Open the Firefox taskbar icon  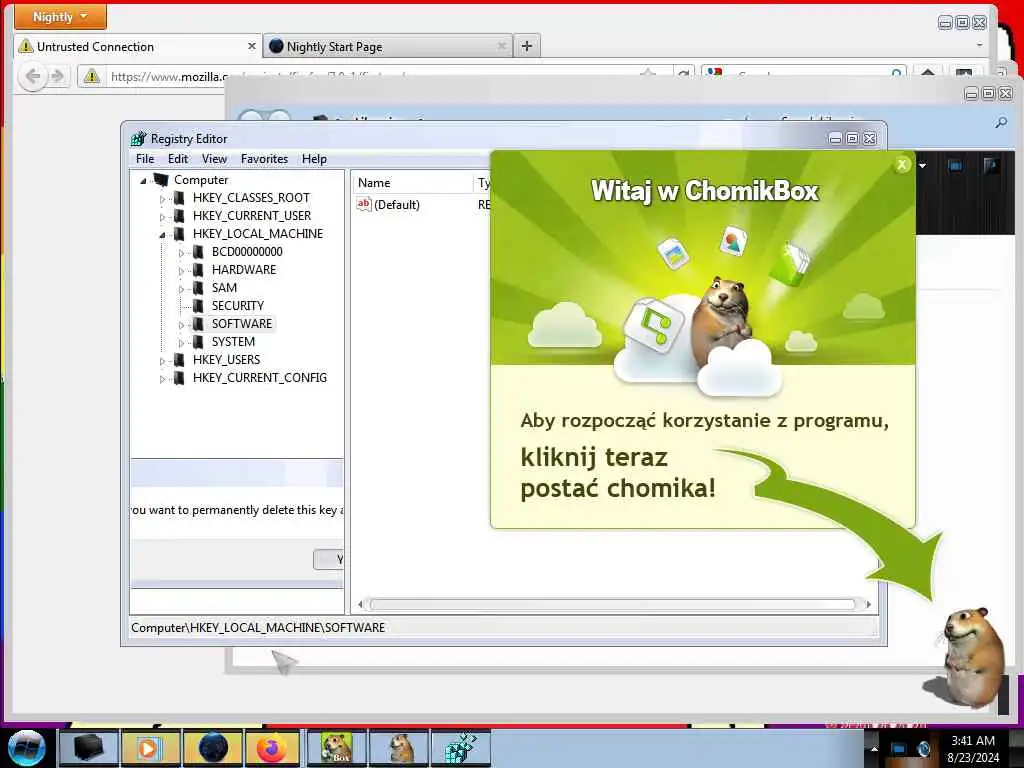[x=272, y=748]
